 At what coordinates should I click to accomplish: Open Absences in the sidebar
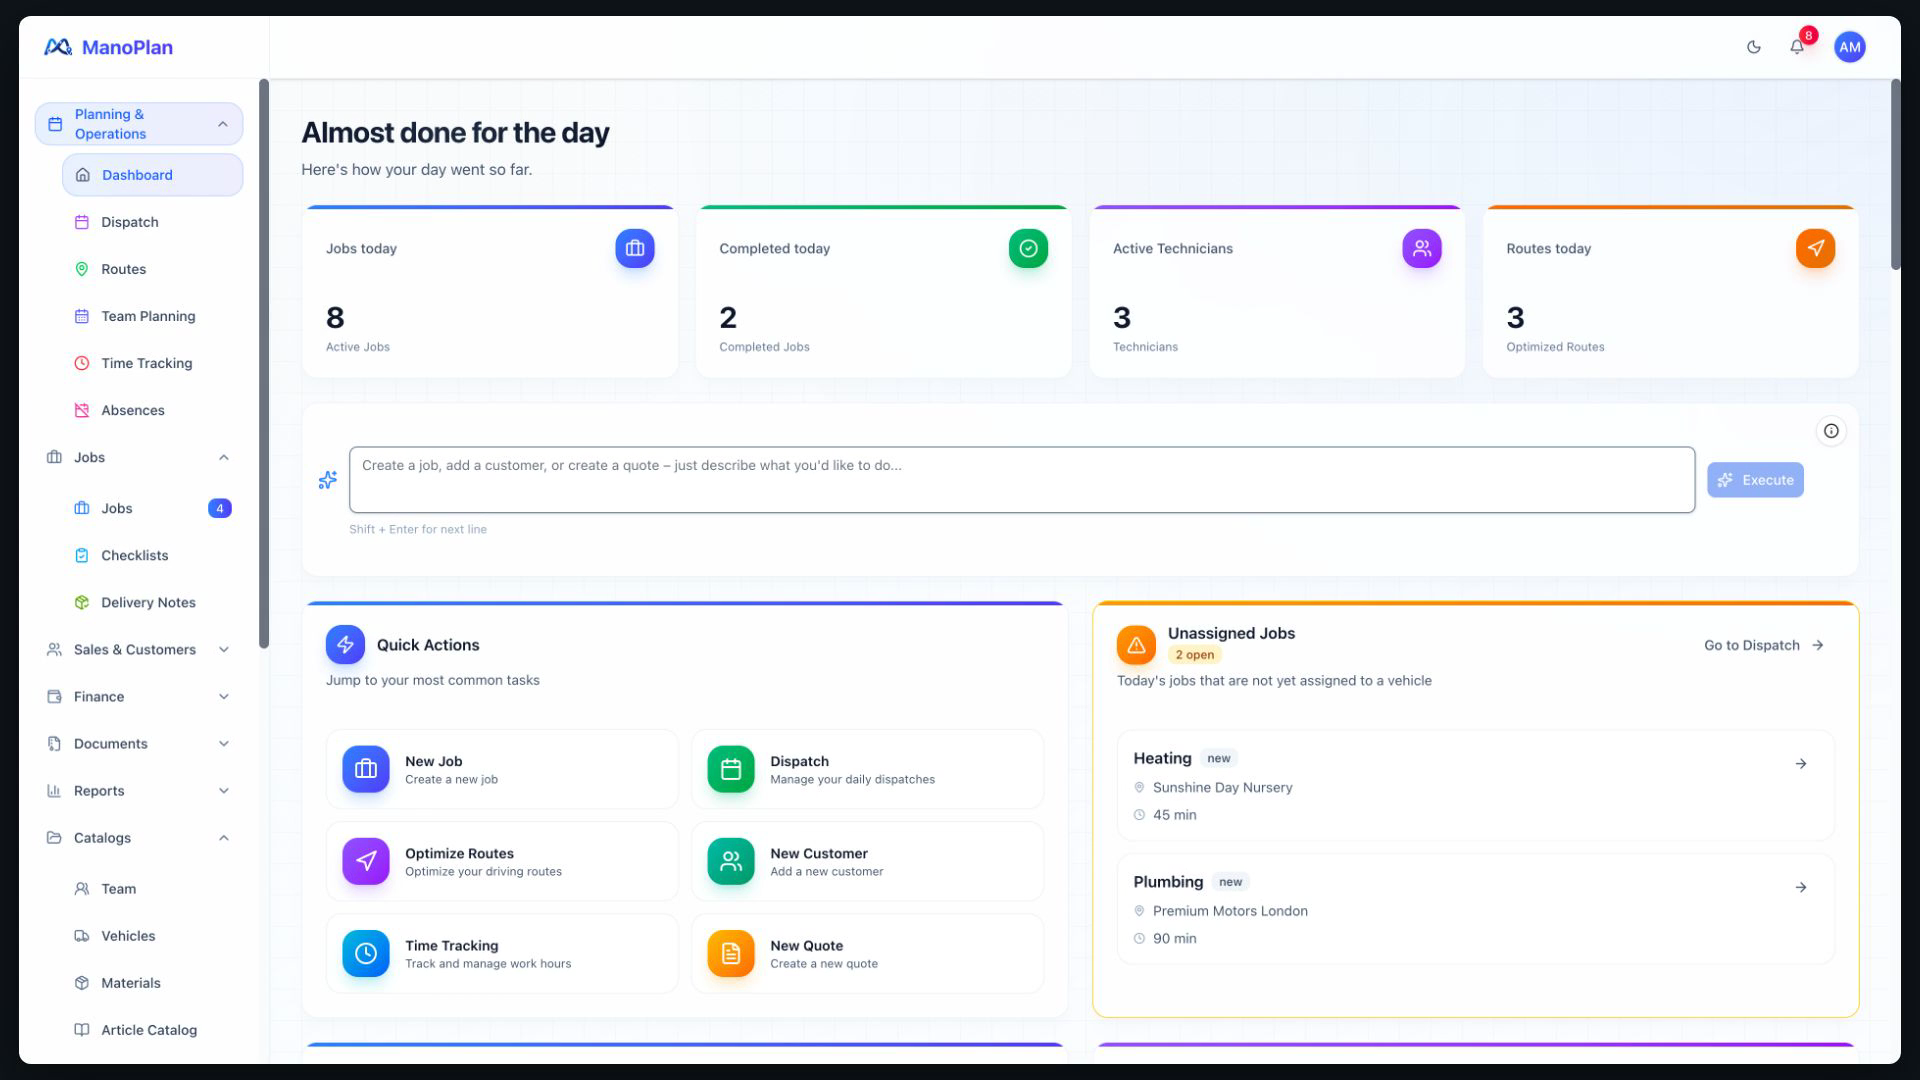tap(152, 410)
